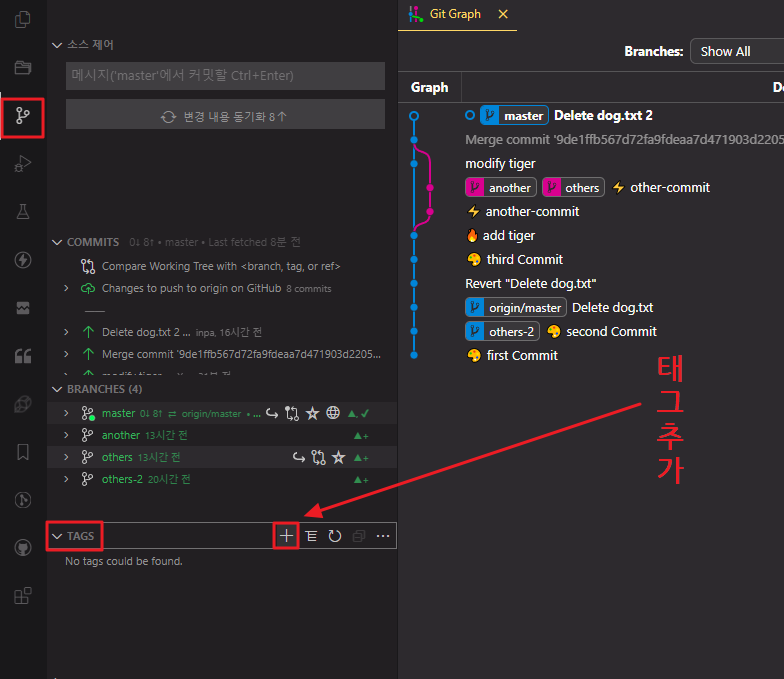Viewport: 784px width, 679px height.
Task: Open the bookmark activity icon
Action: 22,452
